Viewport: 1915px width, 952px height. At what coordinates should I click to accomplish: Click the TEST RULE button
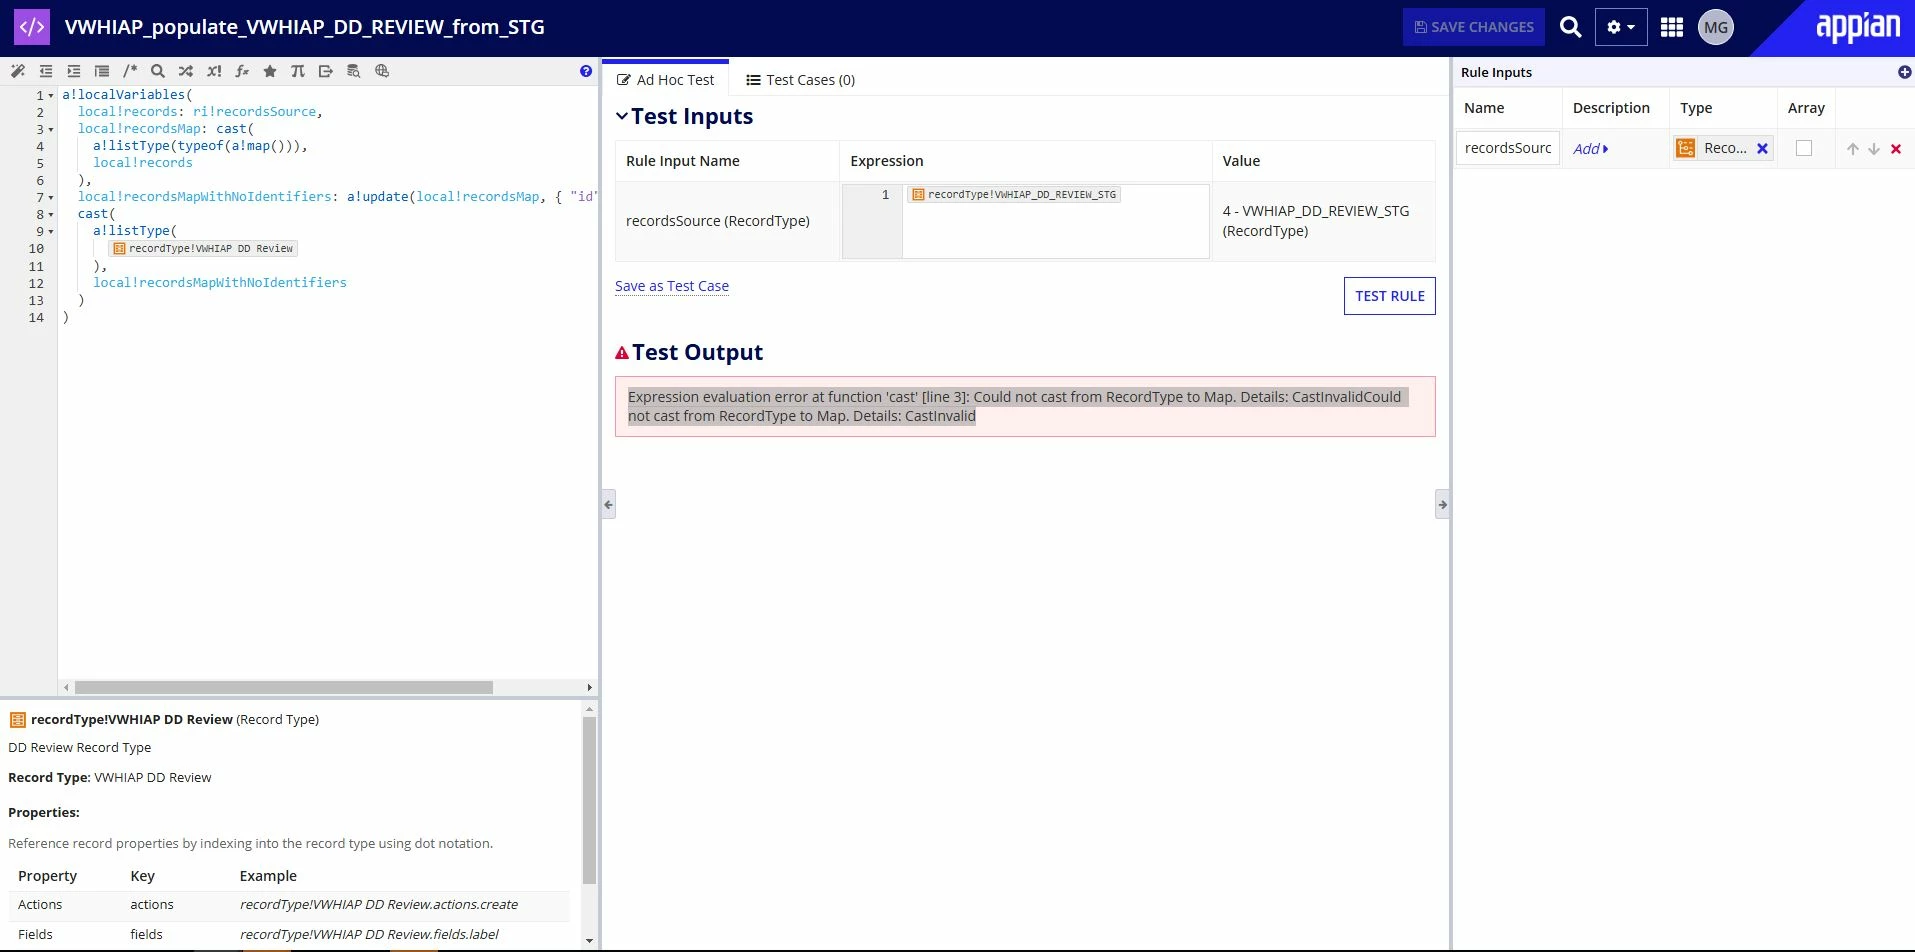[x=1390, y=296]
